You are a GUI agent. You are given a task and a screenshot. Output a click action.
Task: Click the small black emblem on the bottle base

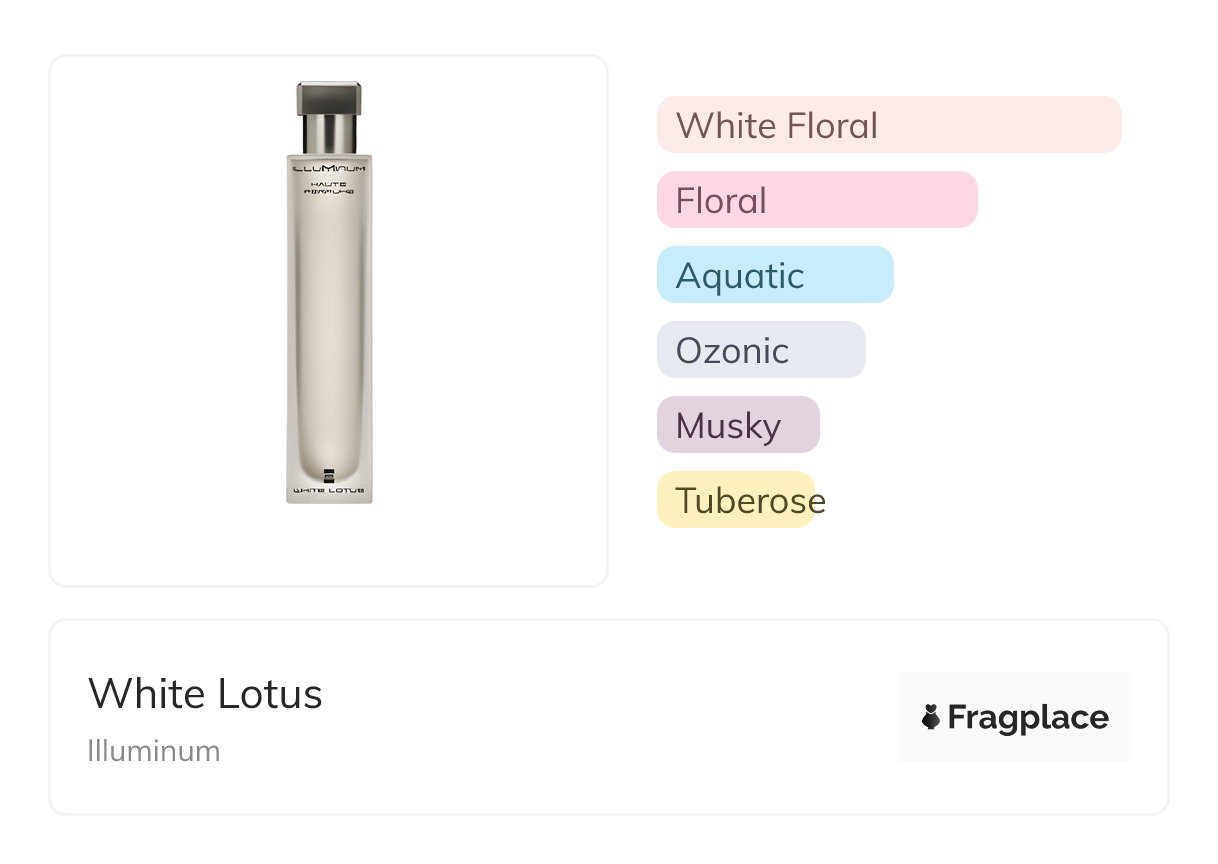tap(329, 475)
